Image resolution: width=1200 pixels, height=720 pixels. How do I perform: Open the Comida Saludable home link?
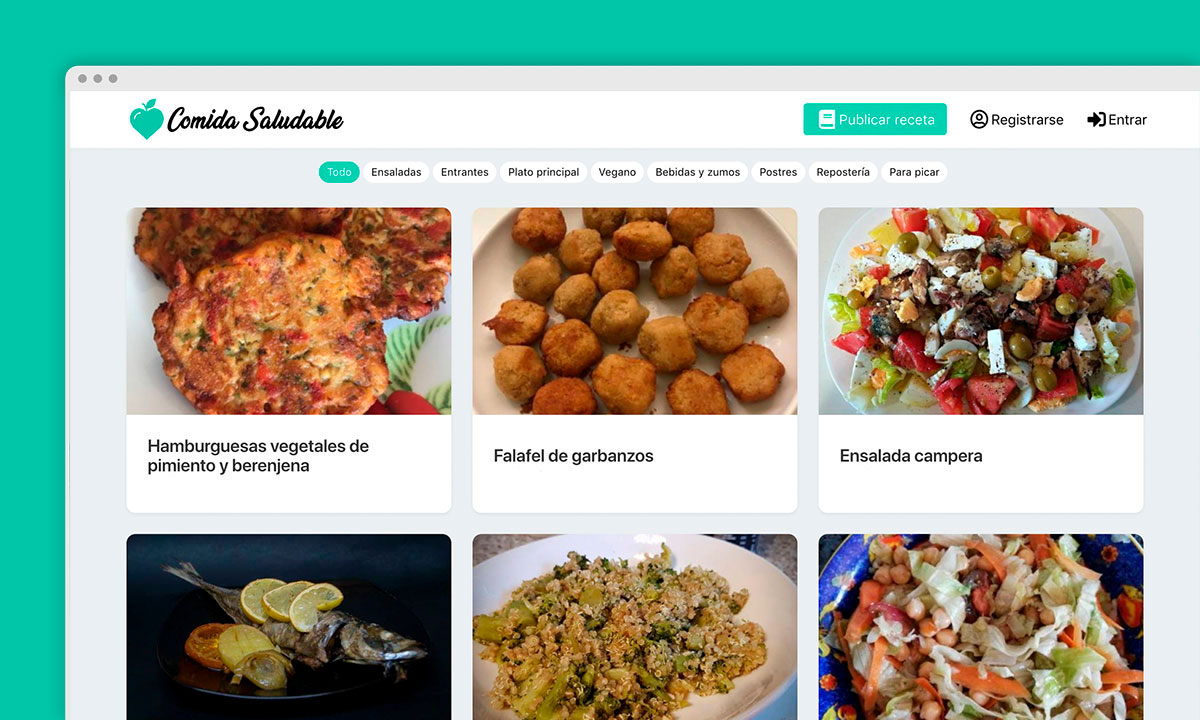[x=237, y=119]
